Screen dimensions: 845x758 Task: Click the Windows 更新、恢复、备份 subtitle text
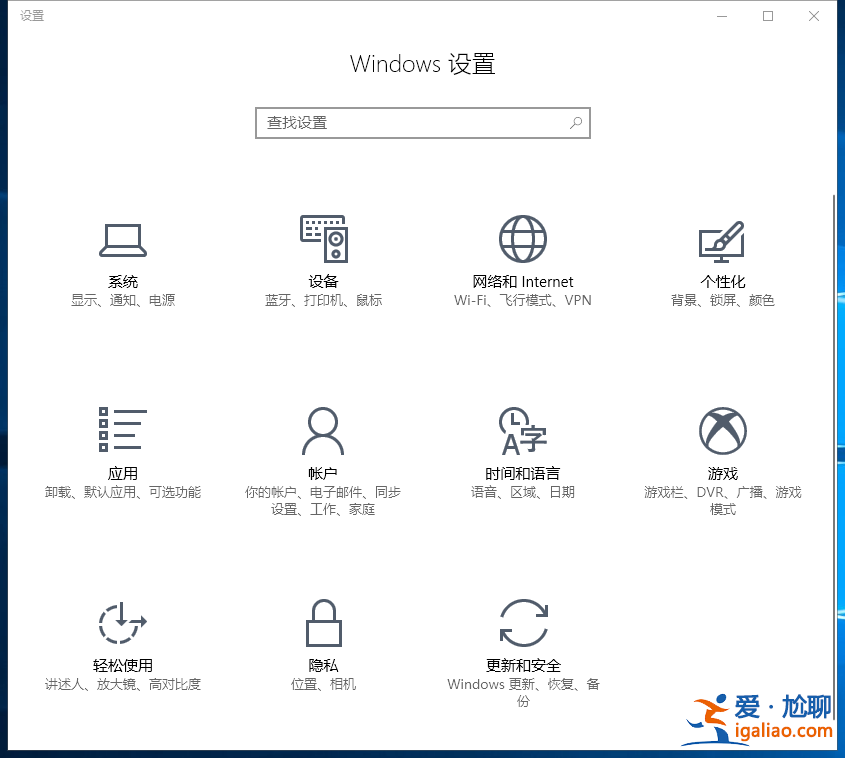coord(522,692)
